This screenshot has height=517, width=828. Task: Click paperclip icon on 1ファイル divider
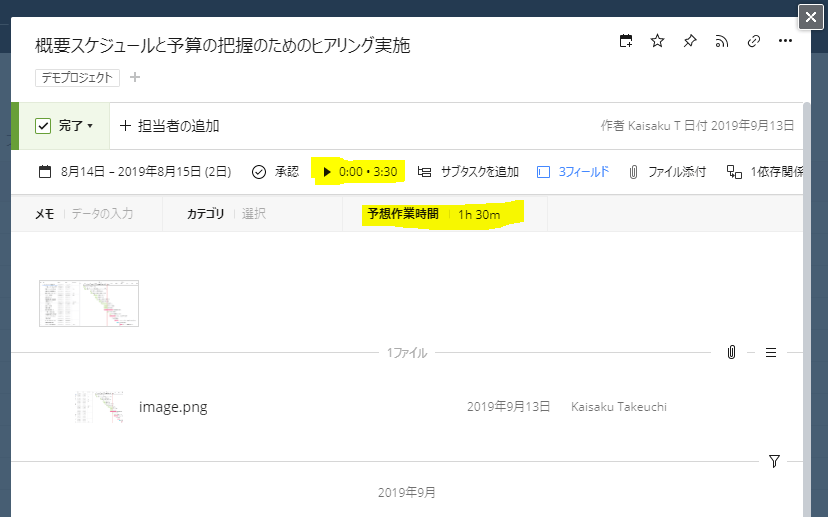[x=731, y=352]
